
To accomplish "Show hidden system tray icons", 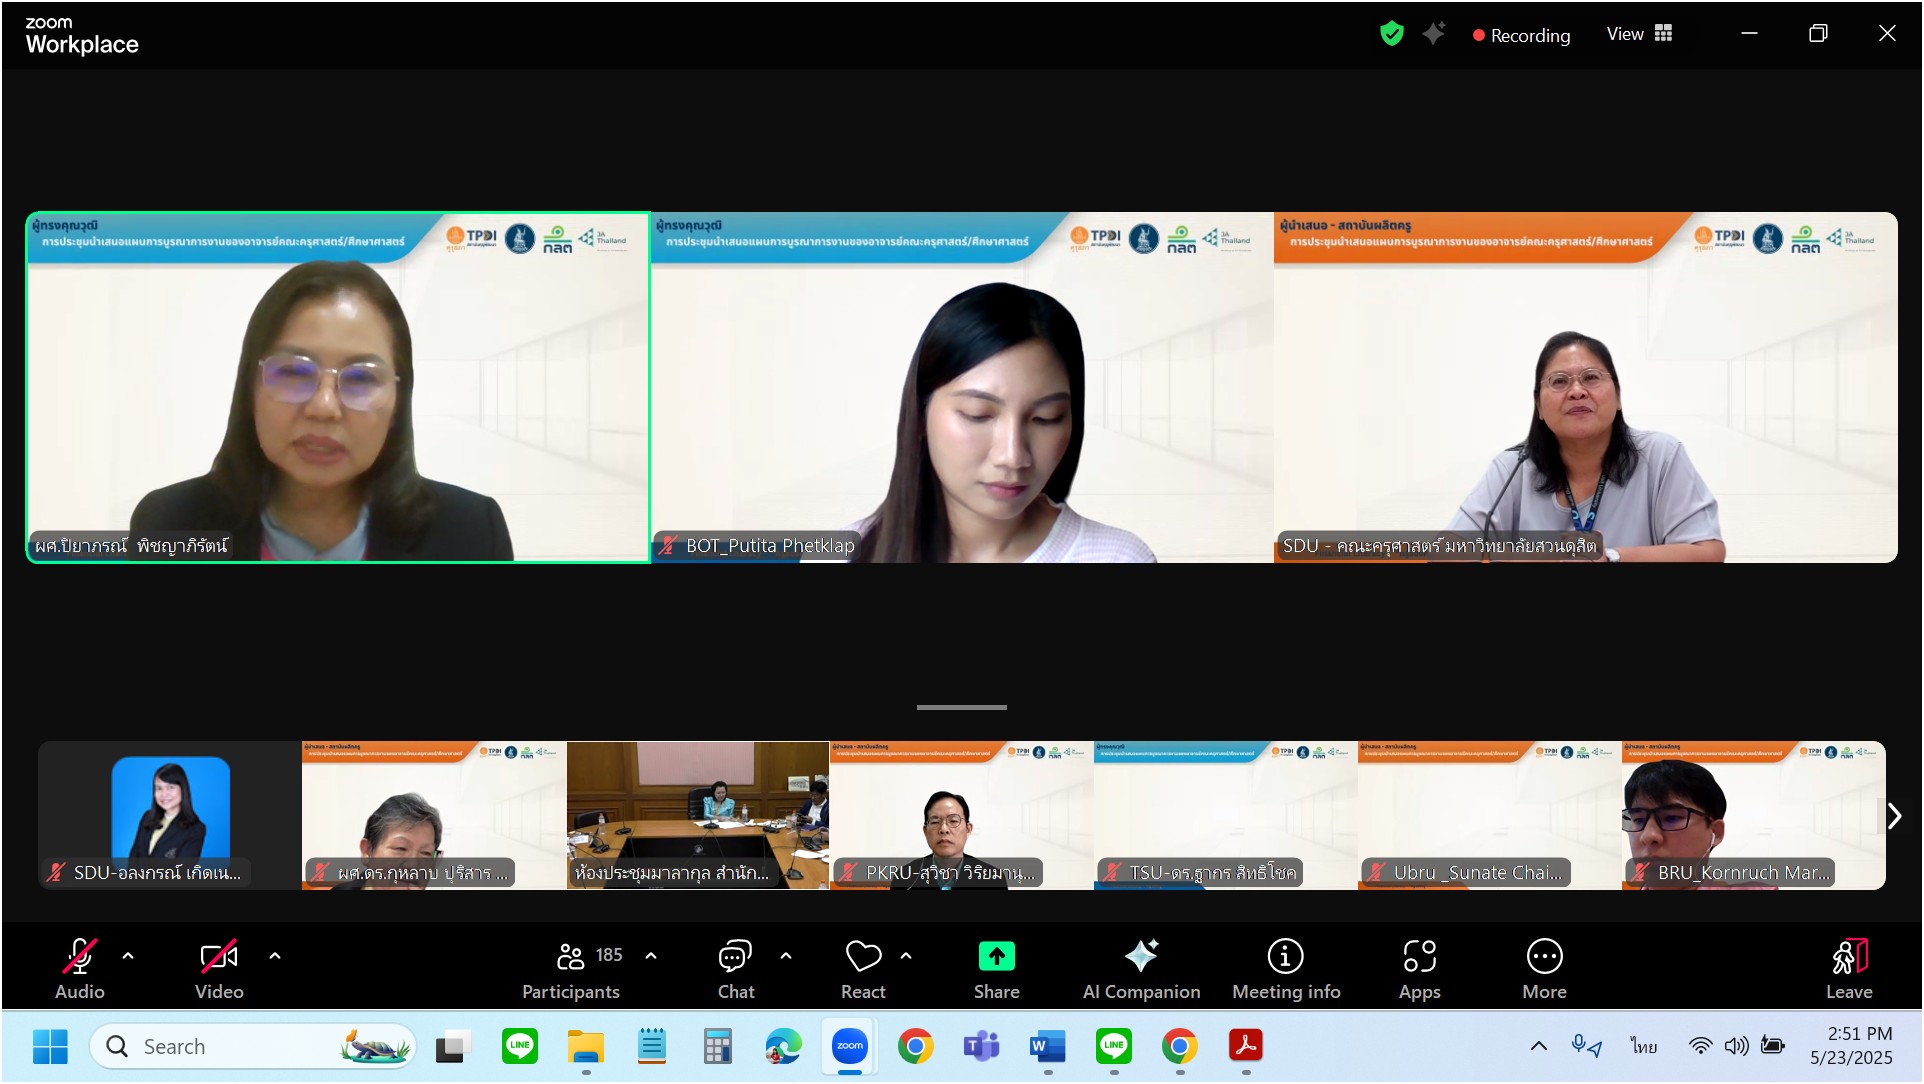I will pos(1539,1046).
